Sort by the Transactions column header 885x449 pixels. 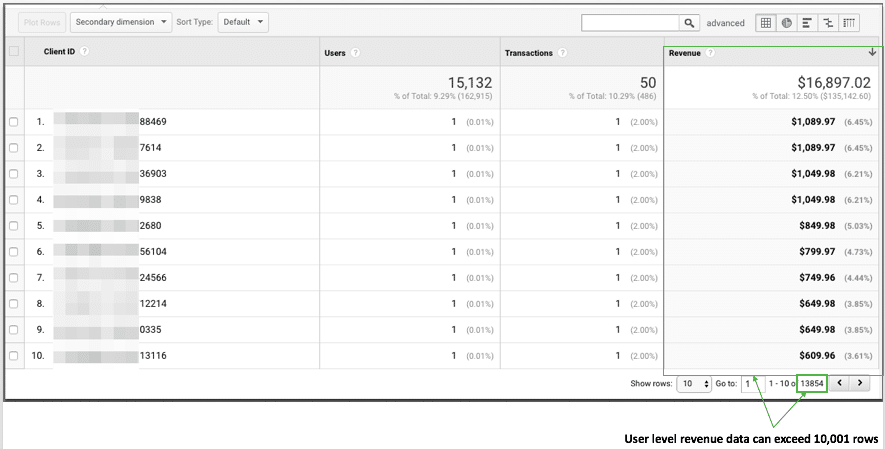click(x=528, y=53)
